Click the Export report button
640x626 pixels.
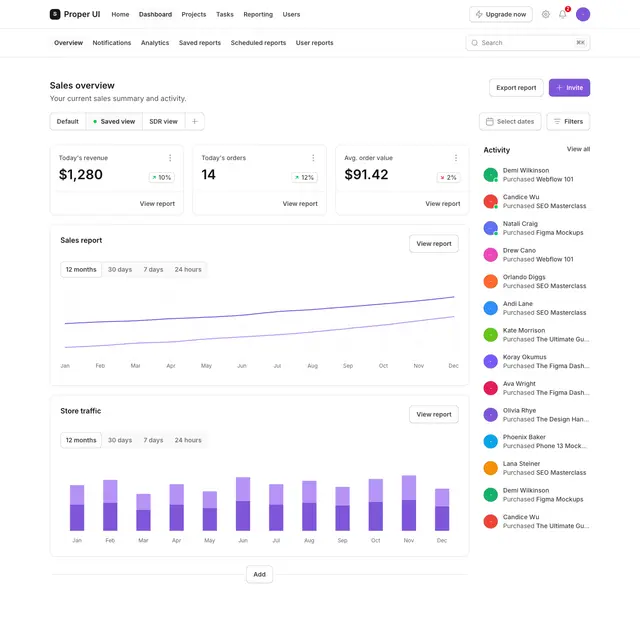(x=516, y=87)
